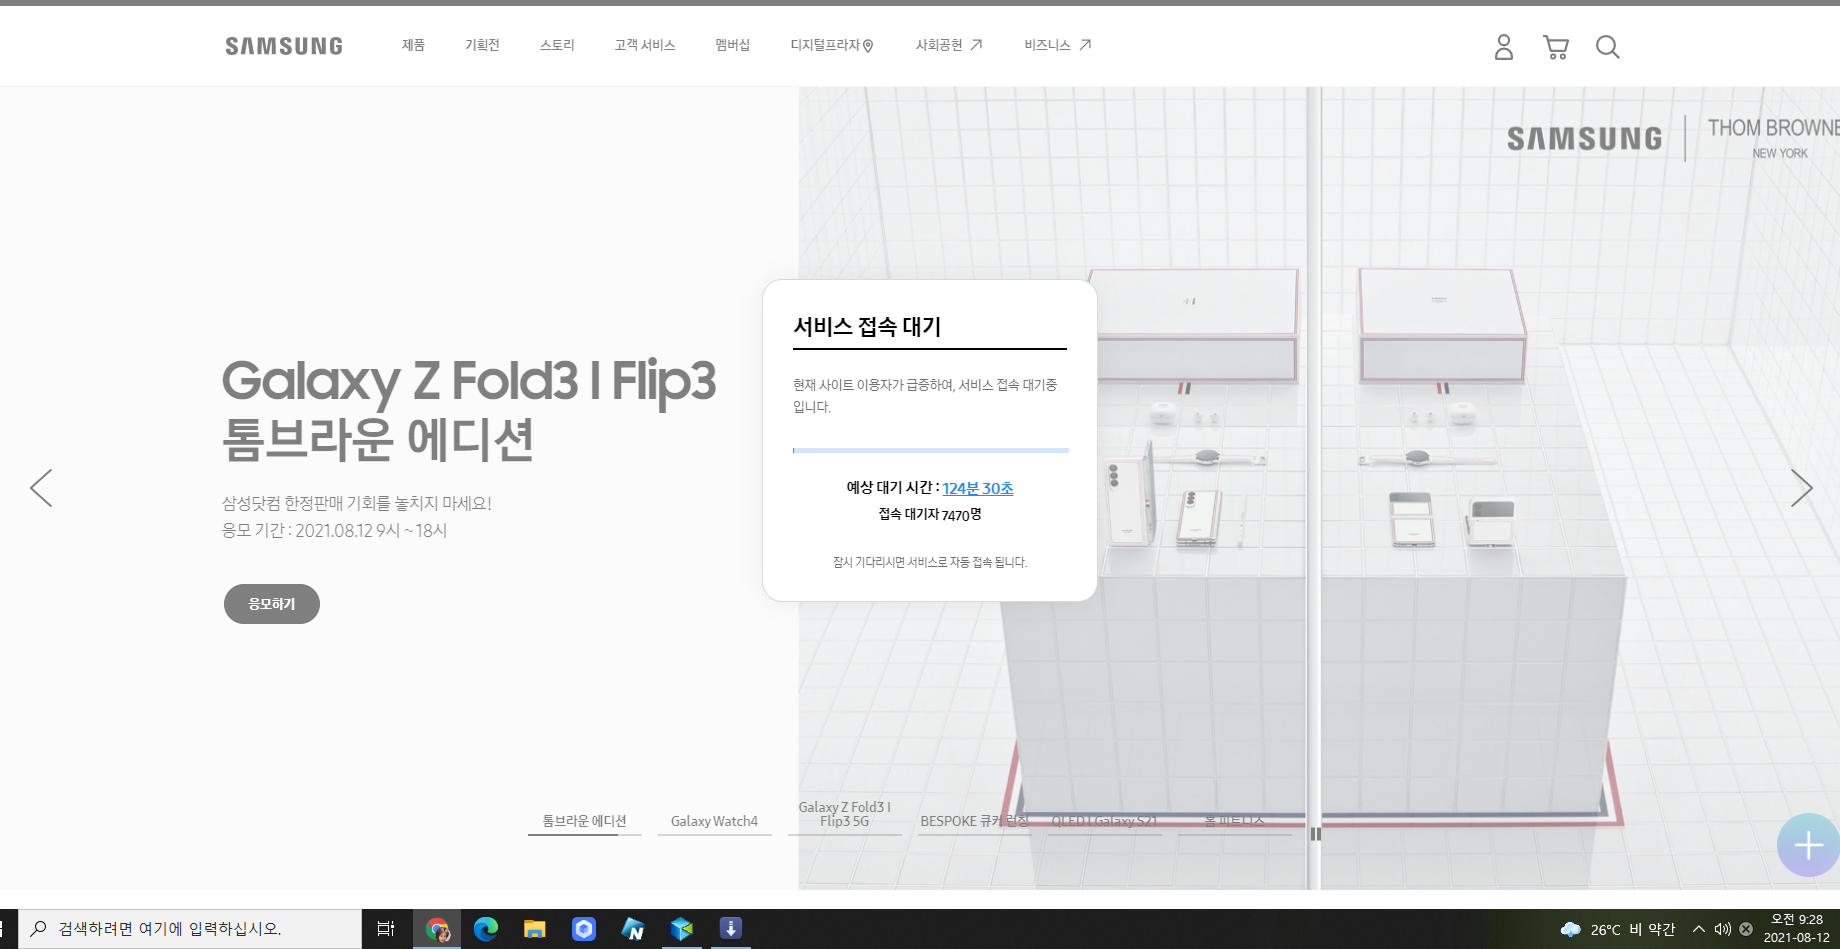1840x949 pixels.
Task: Click the waiting progress bar in dialog
Action: pyautogui.click(x=931, y=451)
